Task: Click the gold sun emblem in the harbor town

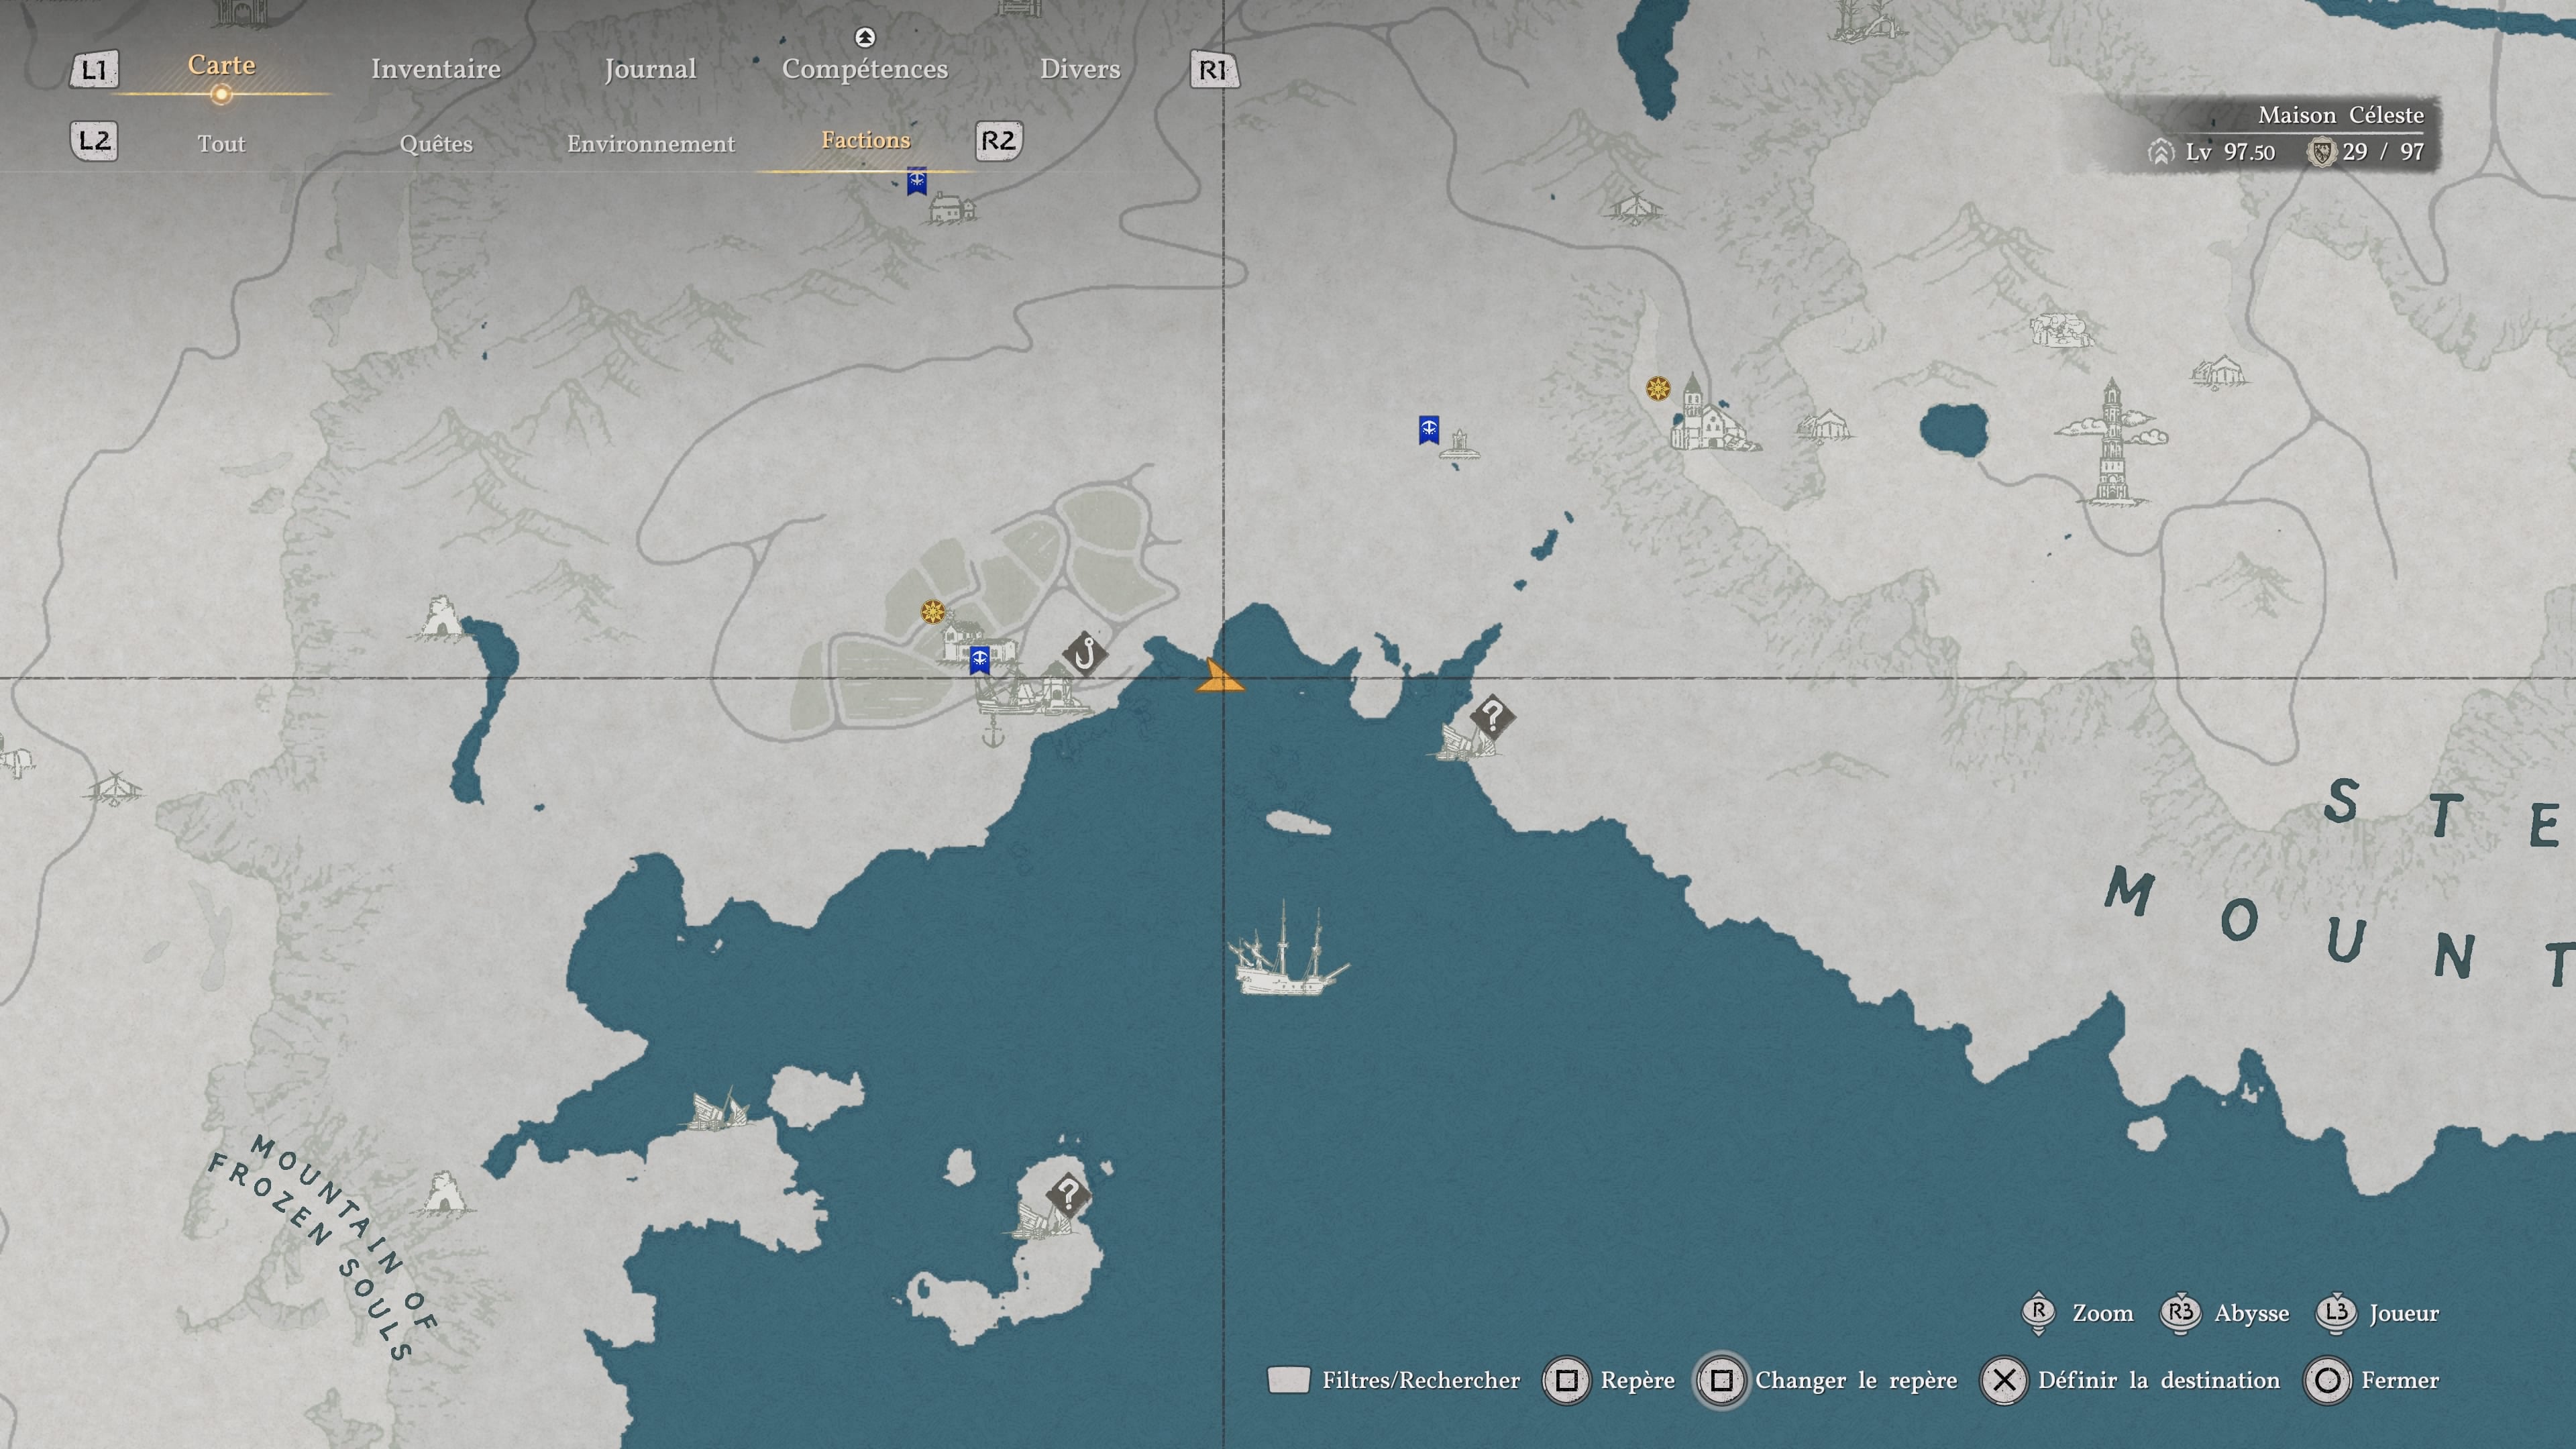Action: (933, 611)
